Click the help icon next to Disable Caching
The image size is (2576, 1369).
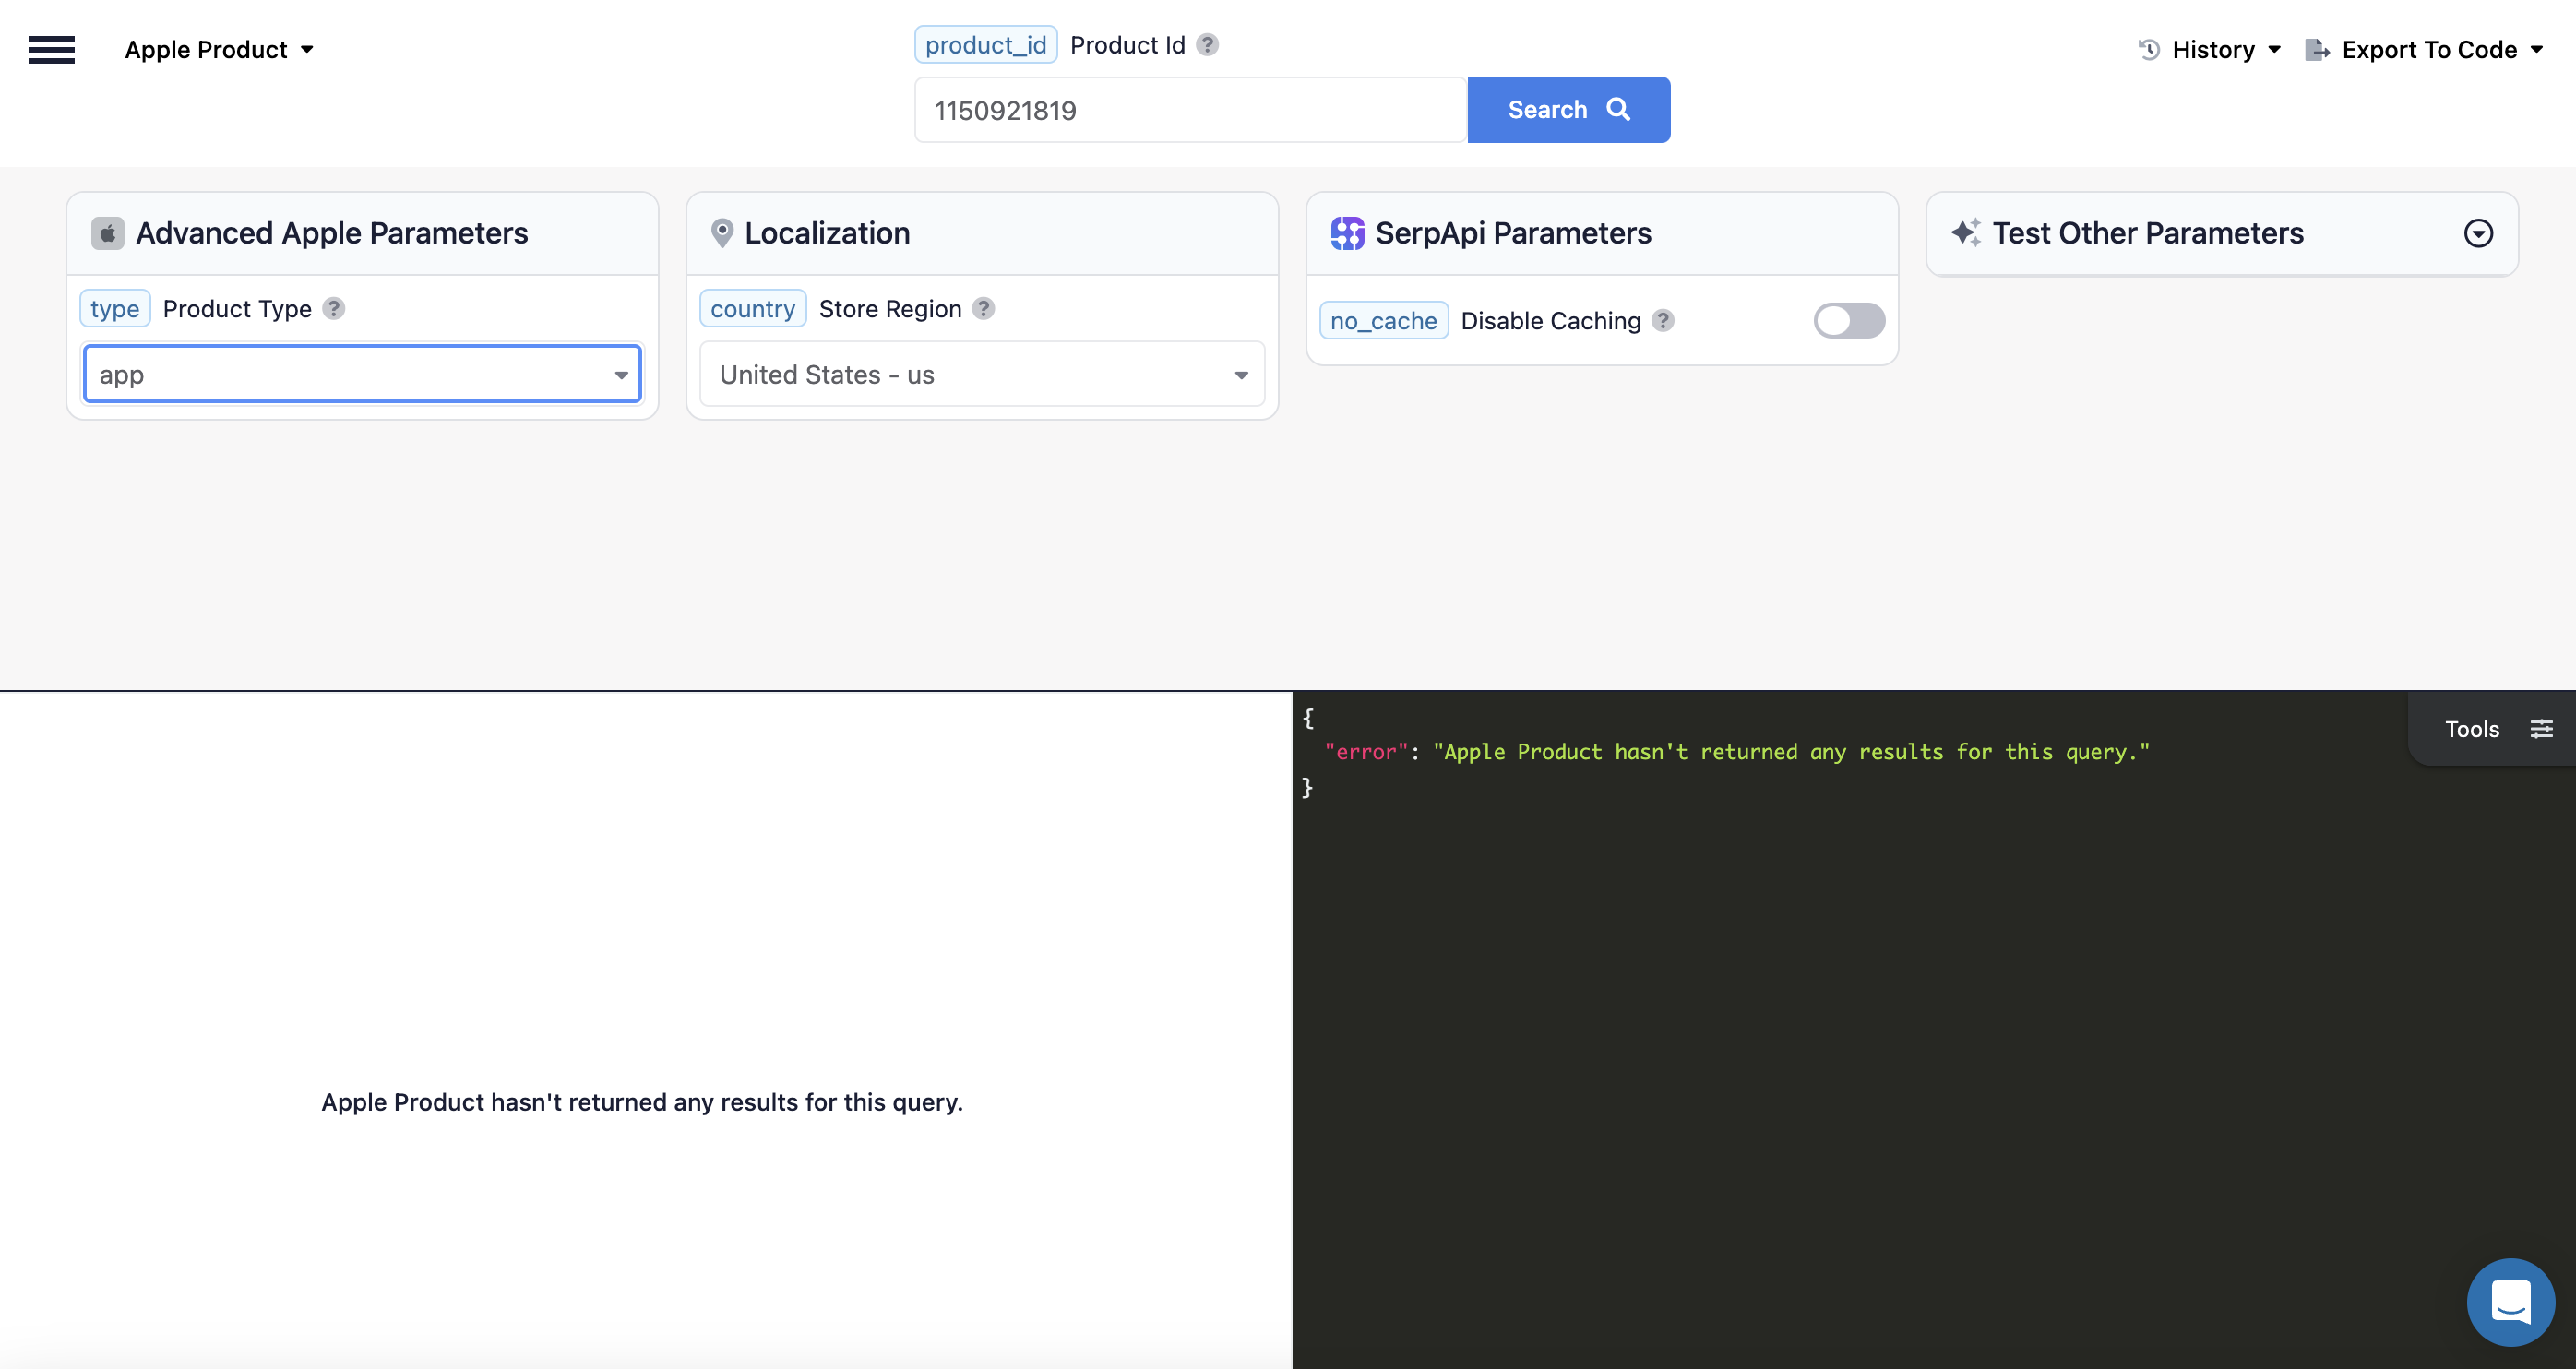click(x=1663, y=320)
